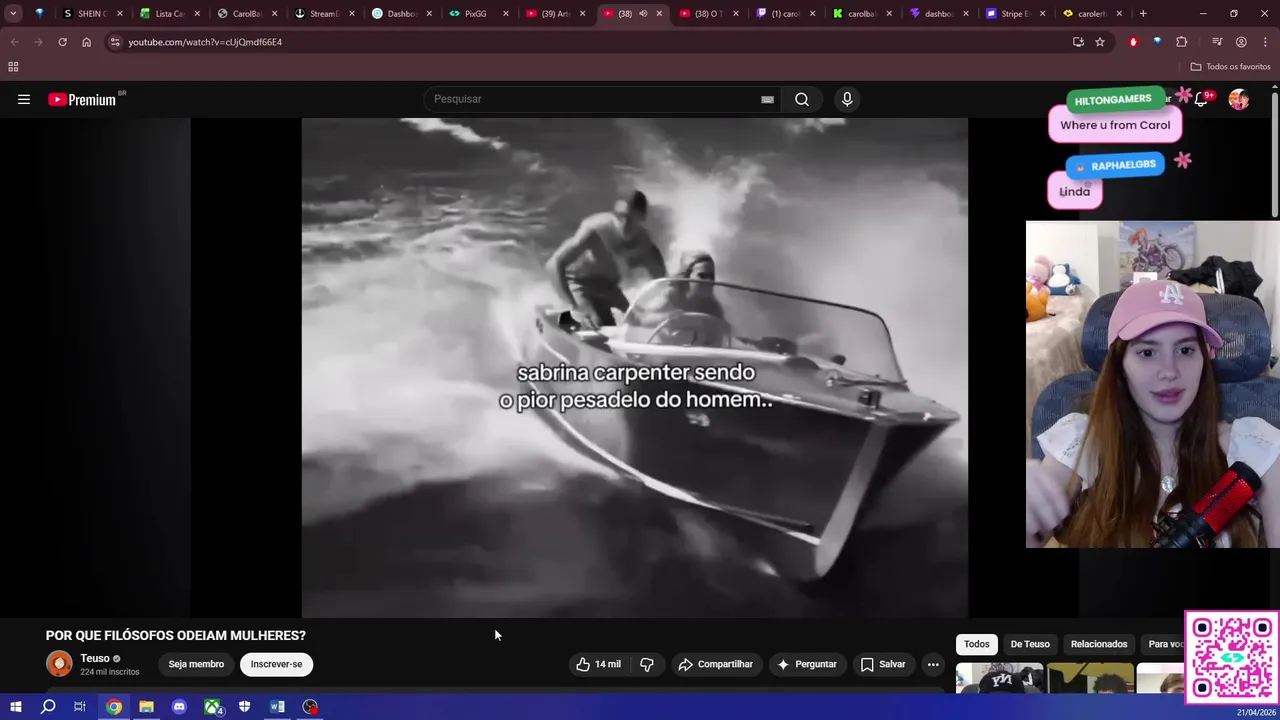
Task: Open the install/cast icon in address bar
Action: pos(1078,42)
